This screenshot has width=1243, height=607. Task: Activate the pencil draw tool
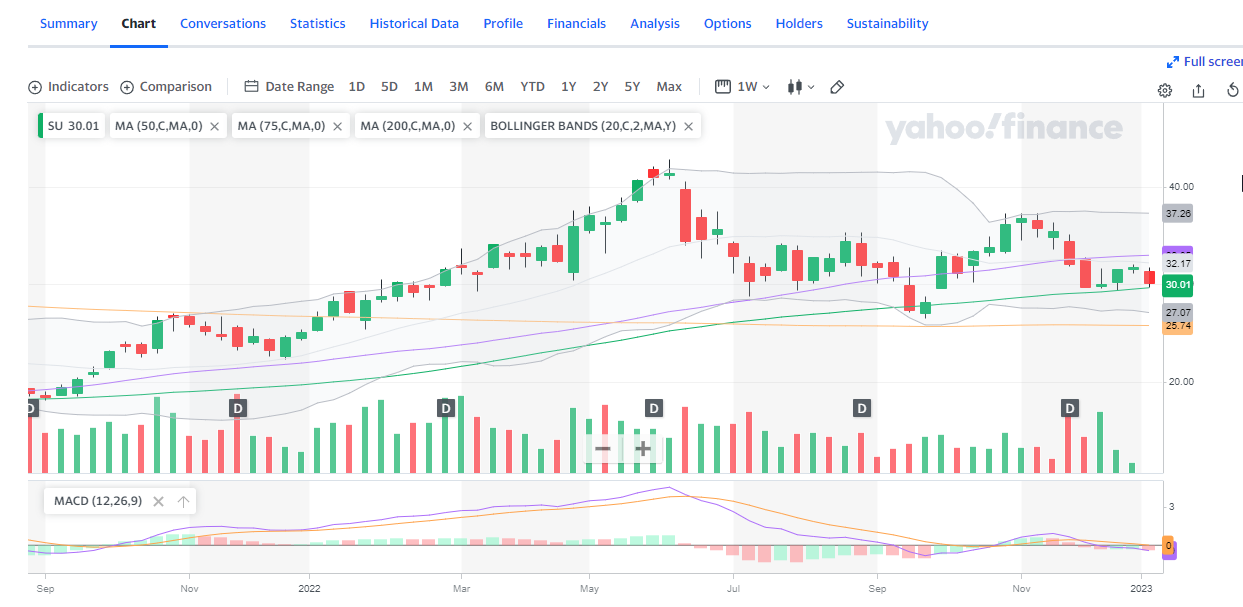837,87
